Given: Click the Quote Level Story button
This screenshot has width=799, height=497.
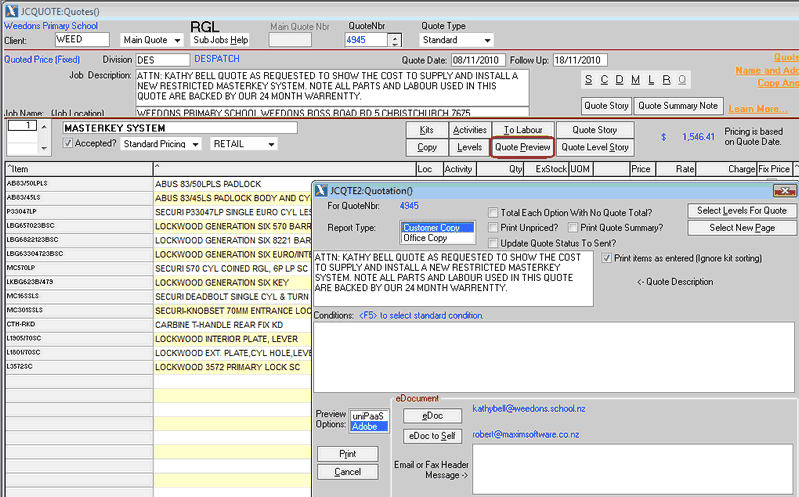Looking at the screenshot, I should pyautogui.click(x=595, y=147).
